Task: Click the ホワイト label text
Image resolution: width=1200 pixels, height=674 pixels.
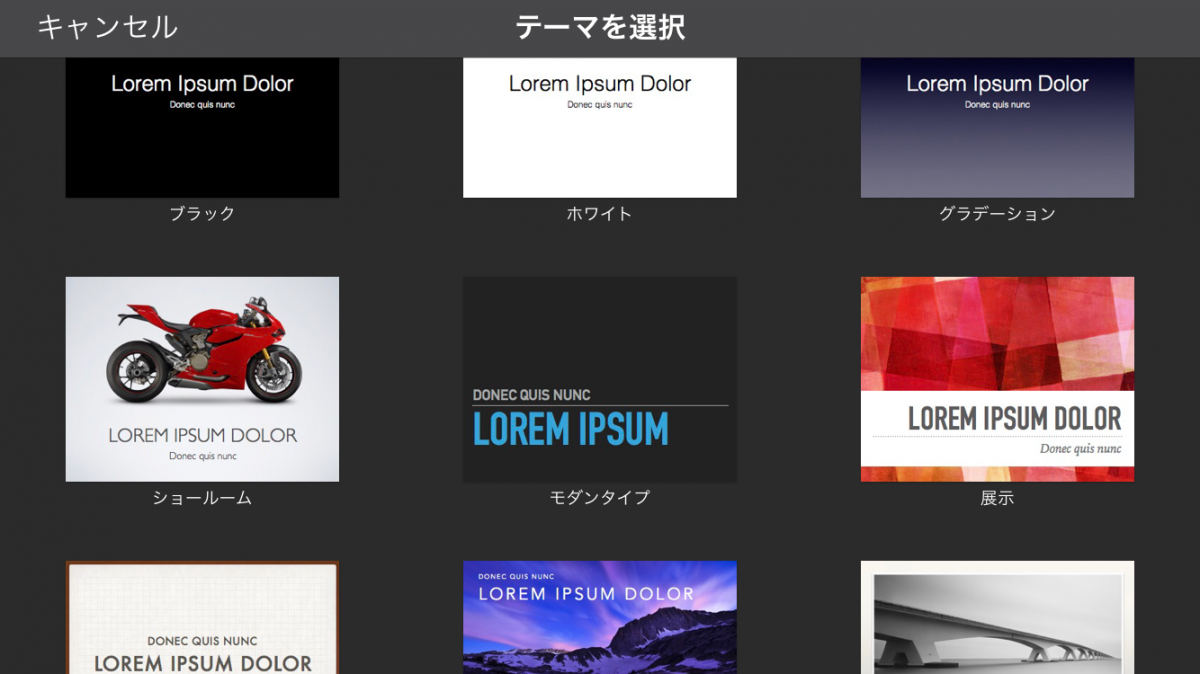Action: point(600,213)
